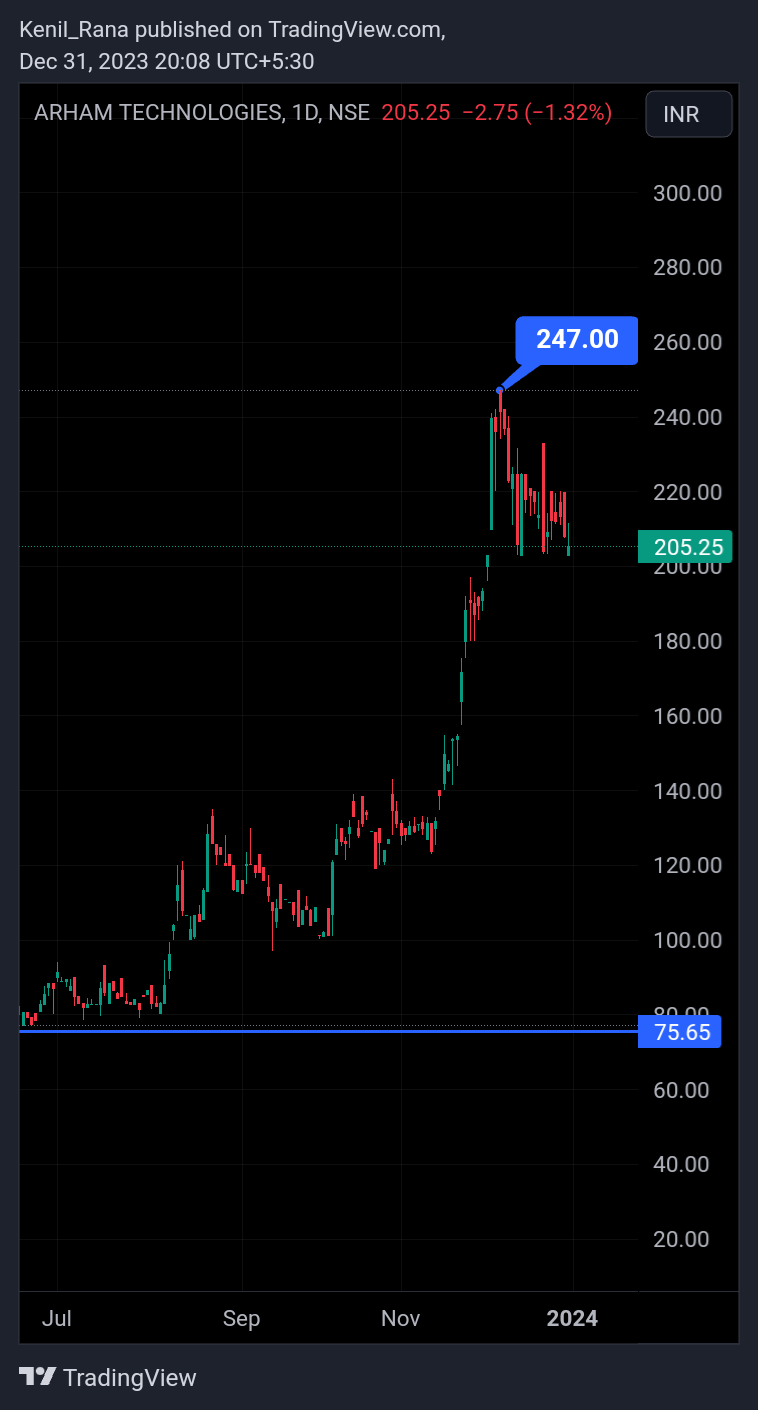Click the Dec 31, 2023 20:08 timestamp
Screen dimensions: 758x1410
point(167,62)
